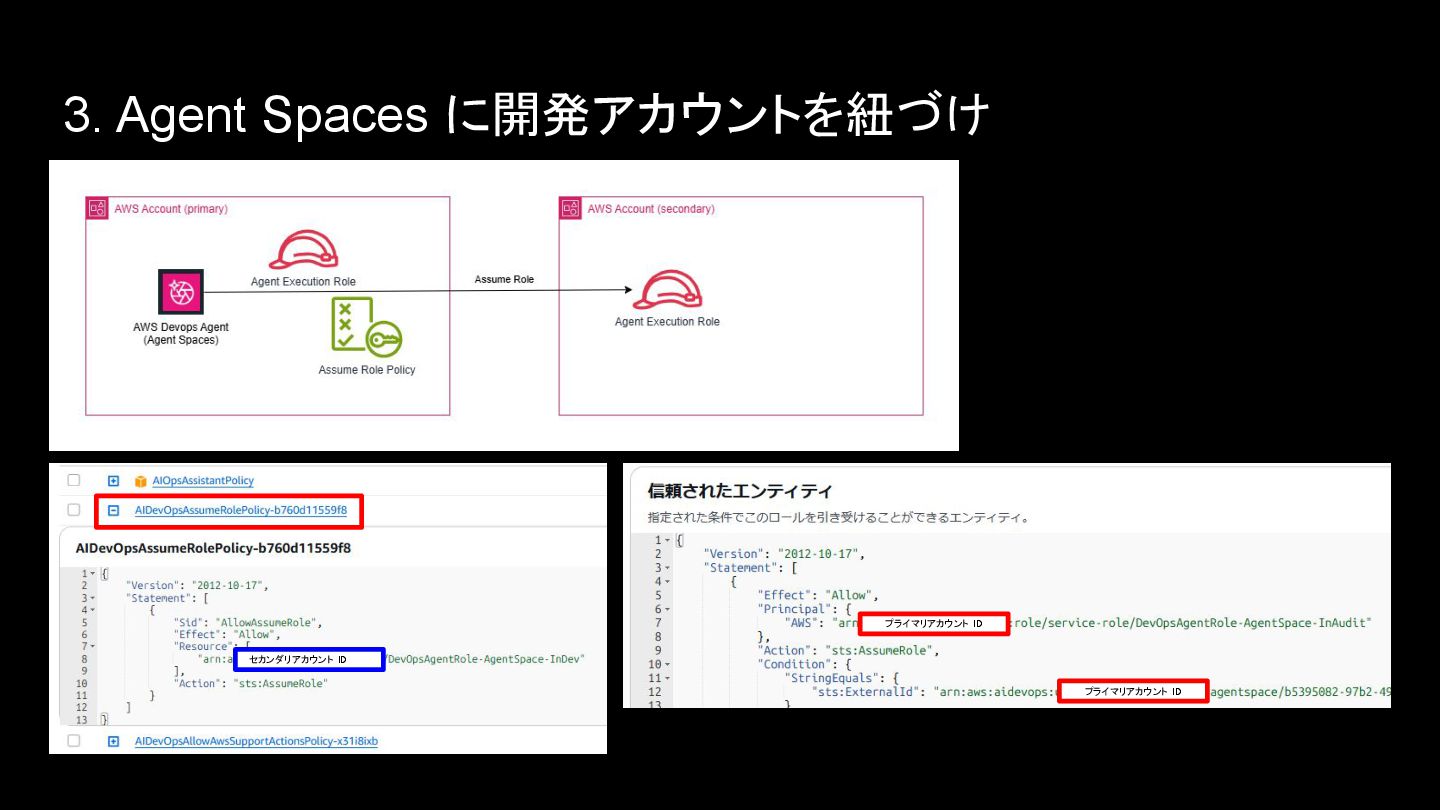
Task: Click the 信頼されたエンティティ heading
Action: [x=740, y=491]
